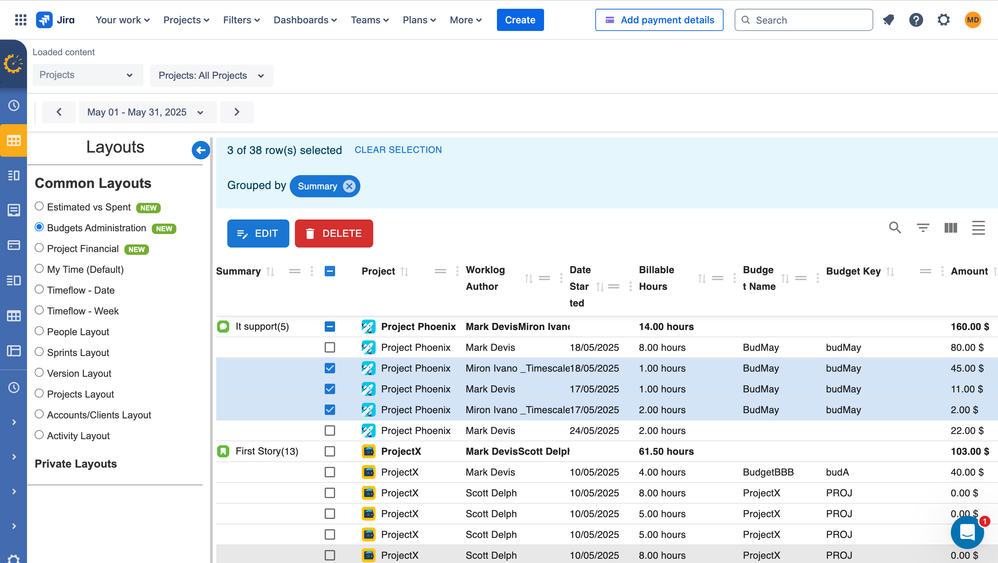This screenshot has height=563, width=998.
Task: Click the CLEAR SELECTION link
Action: click(x=398, y=150)
